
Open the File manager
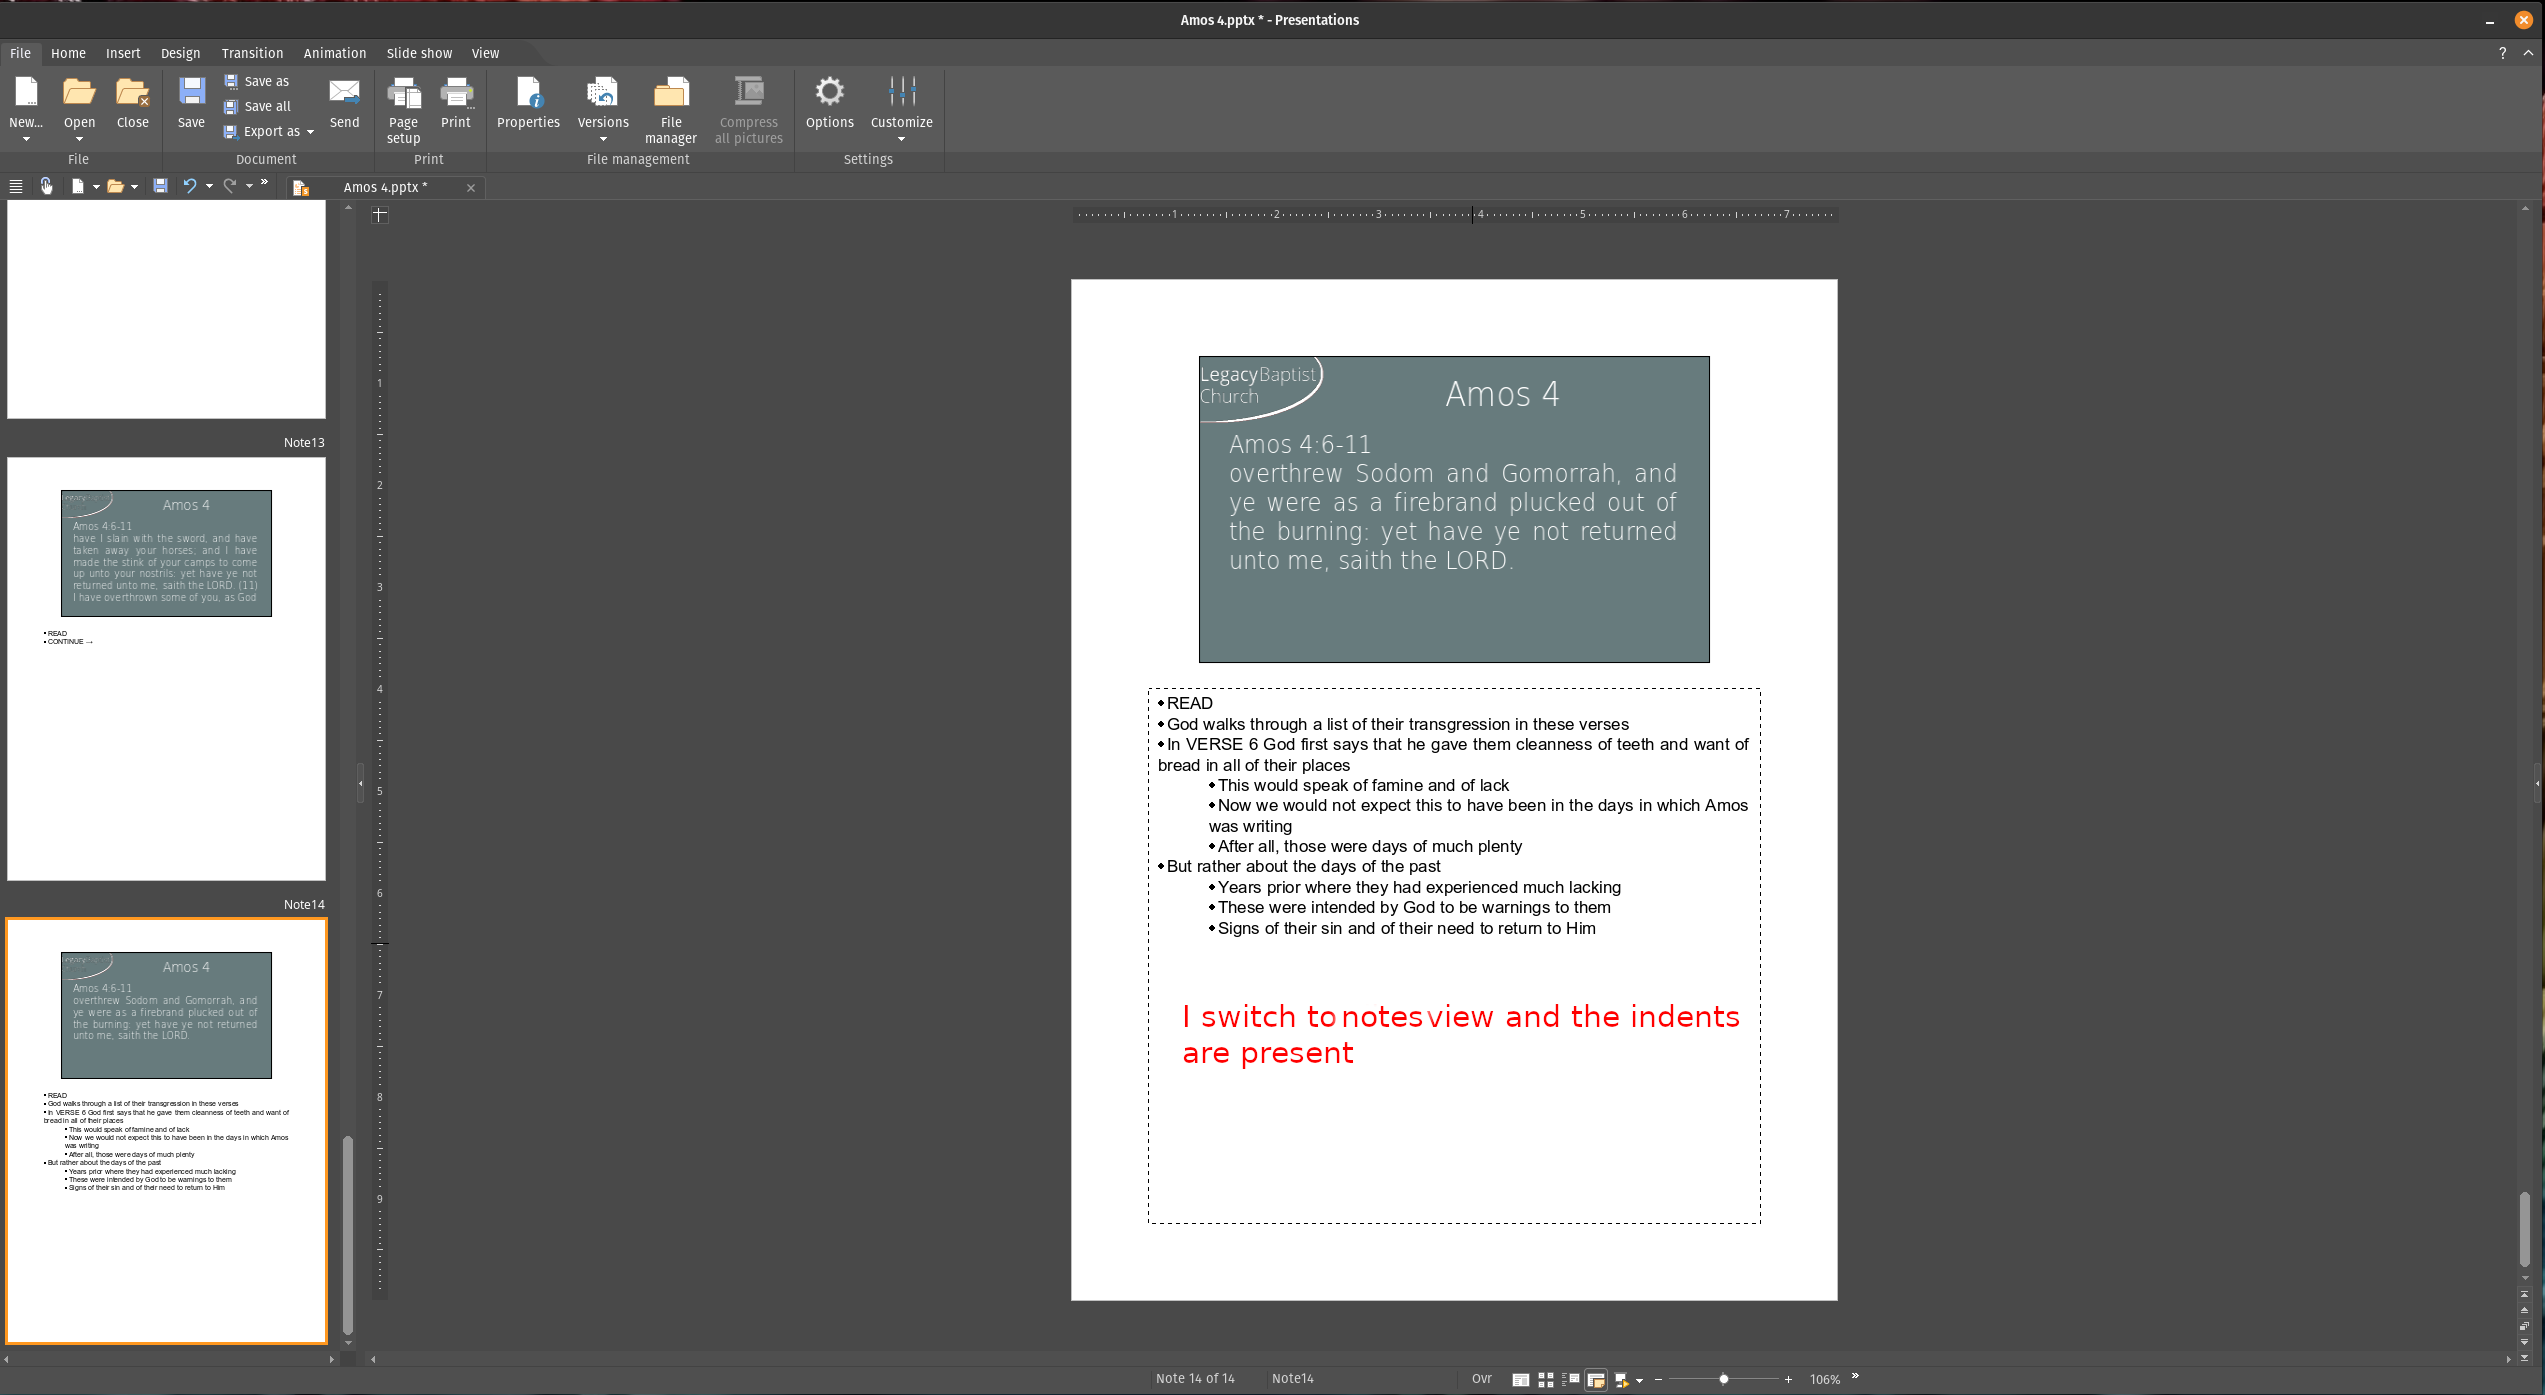(x=671, y=110)
